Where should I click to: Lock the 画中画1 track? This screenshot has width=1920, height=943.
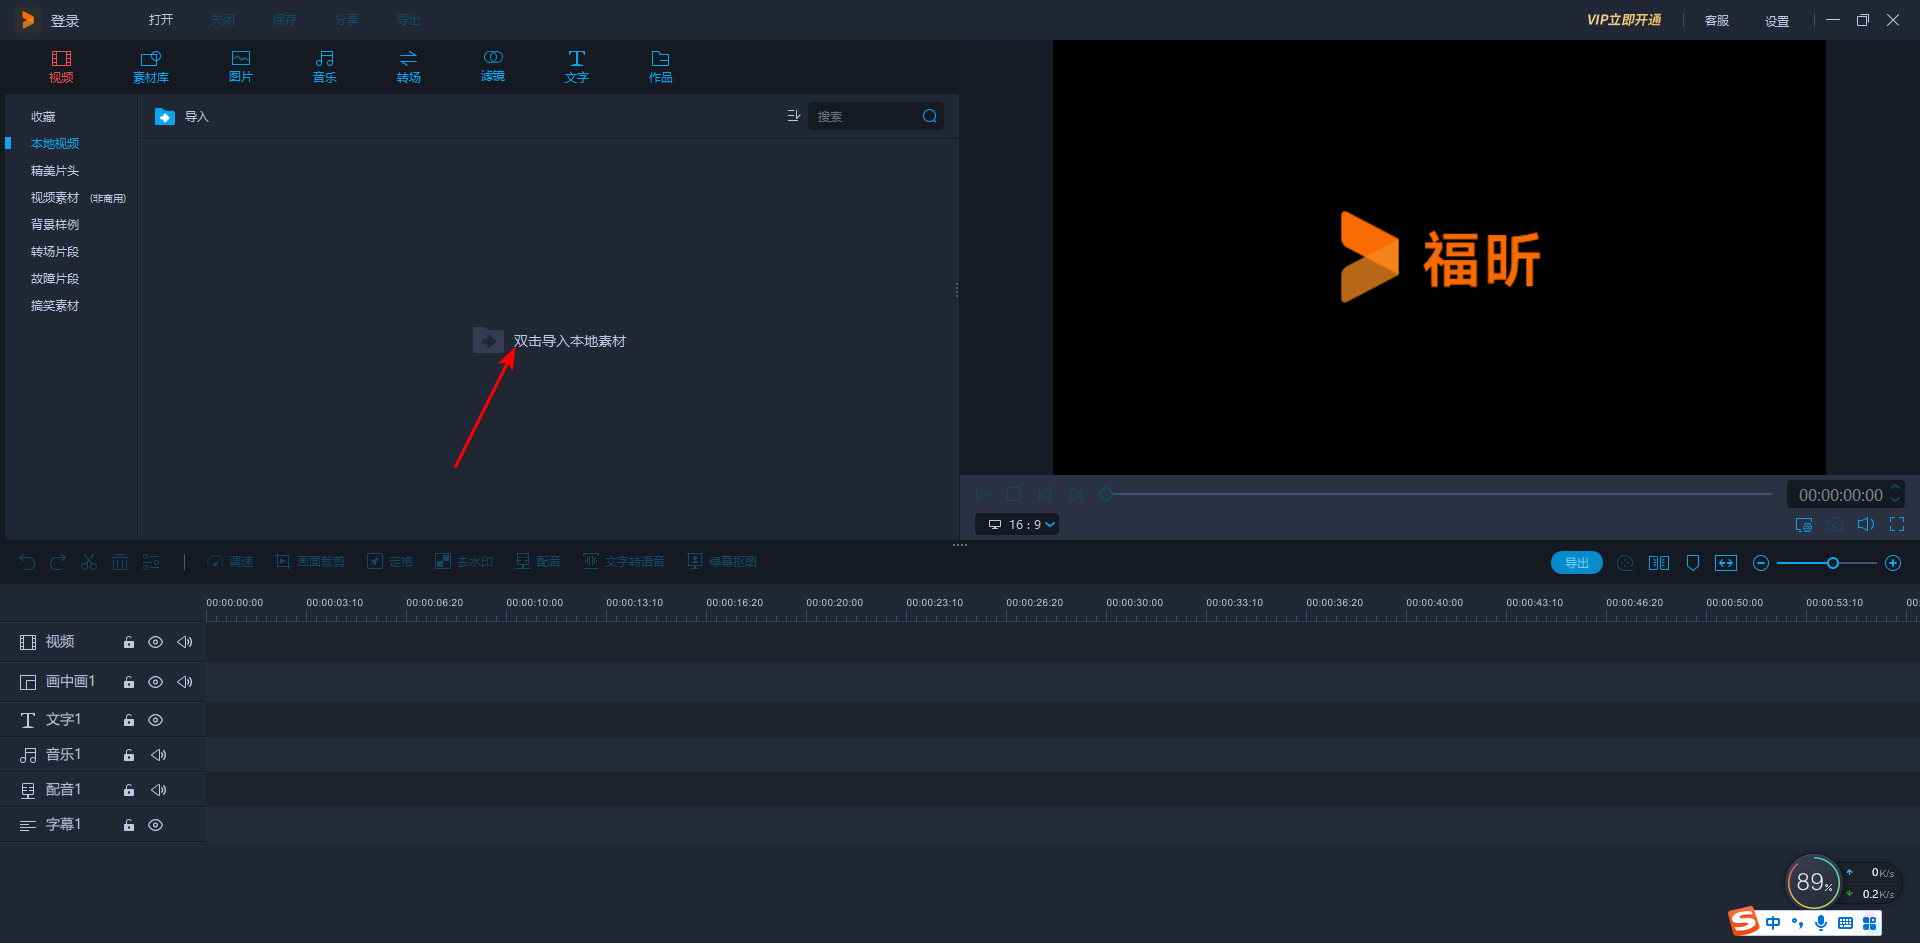129,682
